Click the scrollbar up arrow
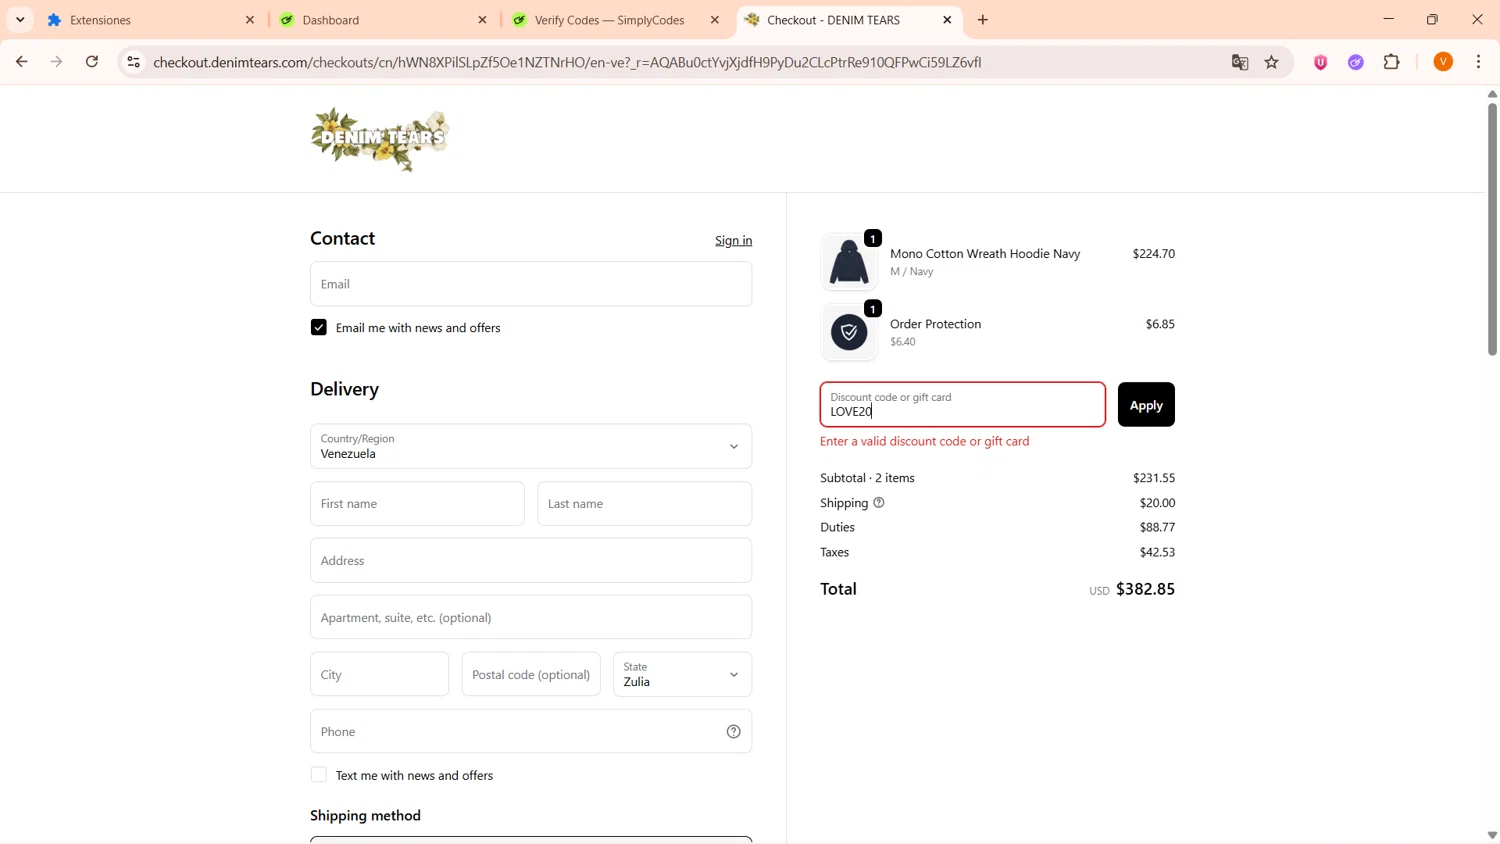Screen dimensions: 1500x844 point(1492,94)
